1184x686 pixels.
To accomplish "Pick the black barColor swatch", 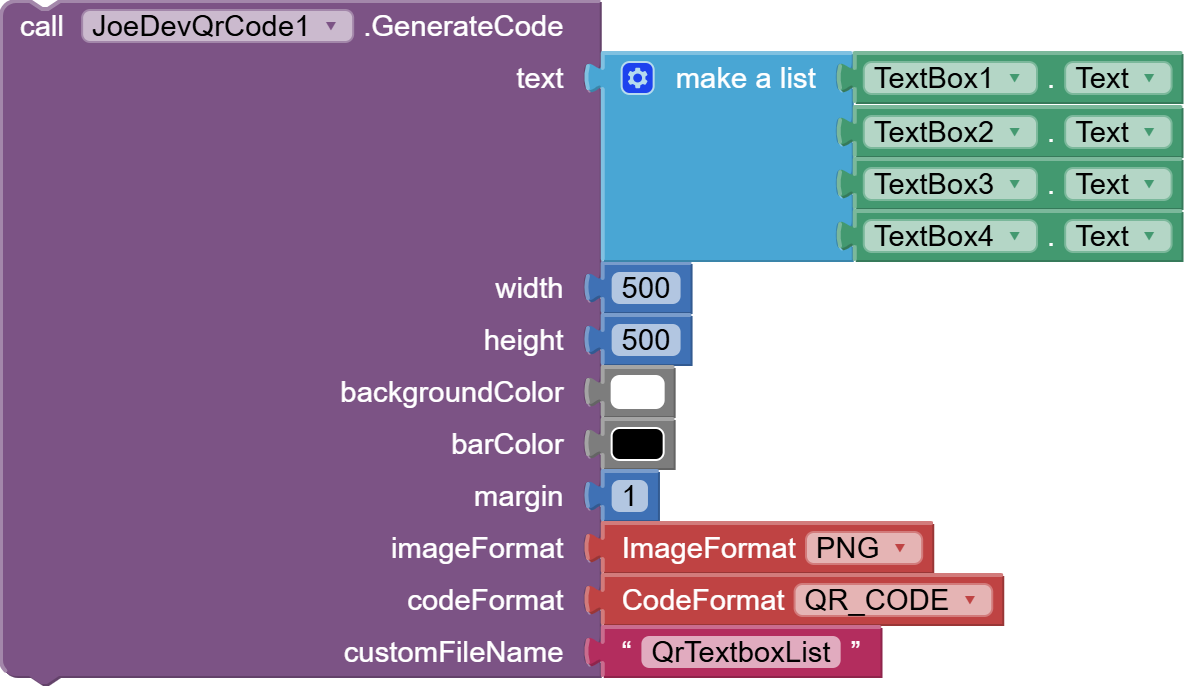I will (637, 444).
